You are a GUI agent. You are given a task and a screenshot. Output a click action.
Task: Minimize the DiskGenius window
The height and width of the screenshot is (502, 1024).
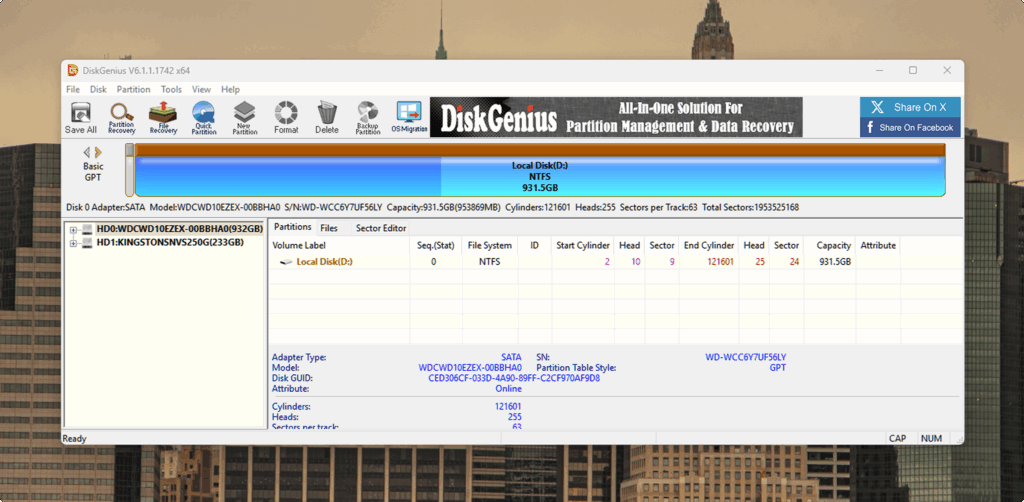[x=878, y=71]
